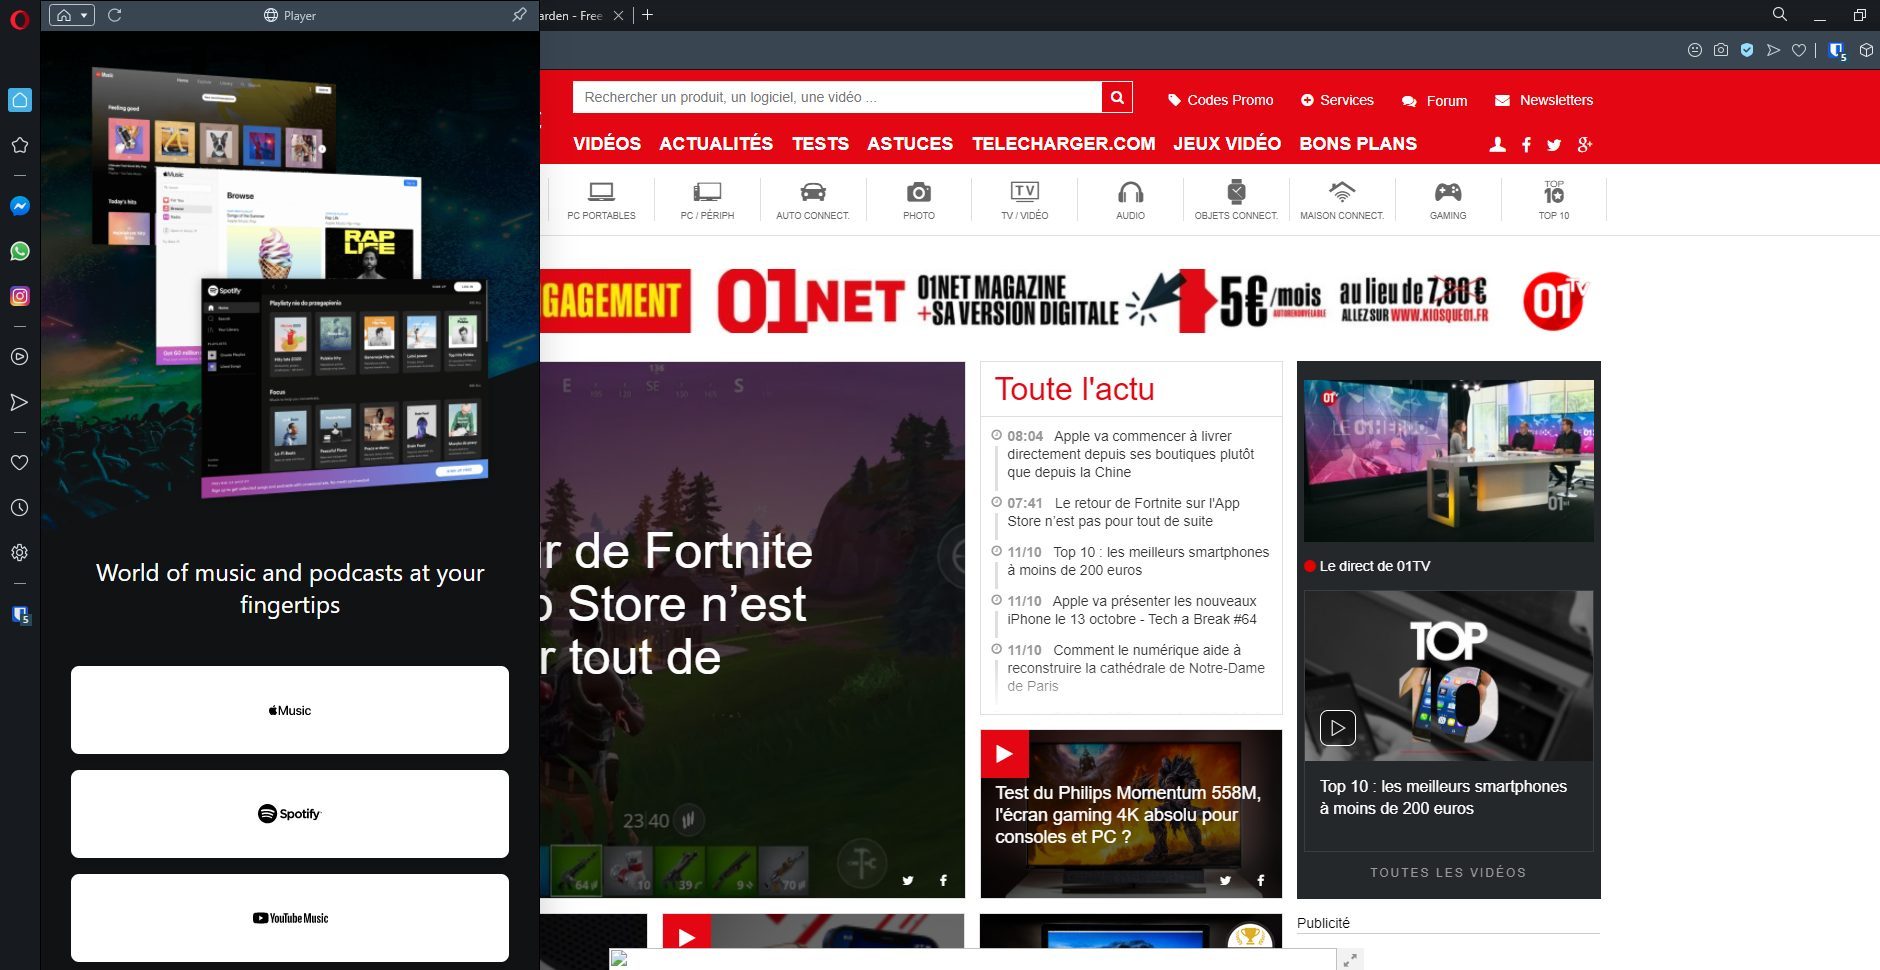
Task: Select Maison Connect. category
Action: pyautogui.click(x=1342, y=200)
